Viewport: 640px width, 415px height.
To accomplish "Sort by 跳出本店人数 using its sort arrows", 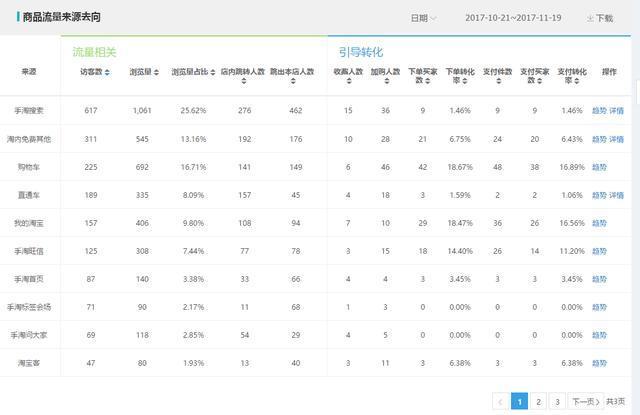I will pyautogui.click(x=293, y=81).
